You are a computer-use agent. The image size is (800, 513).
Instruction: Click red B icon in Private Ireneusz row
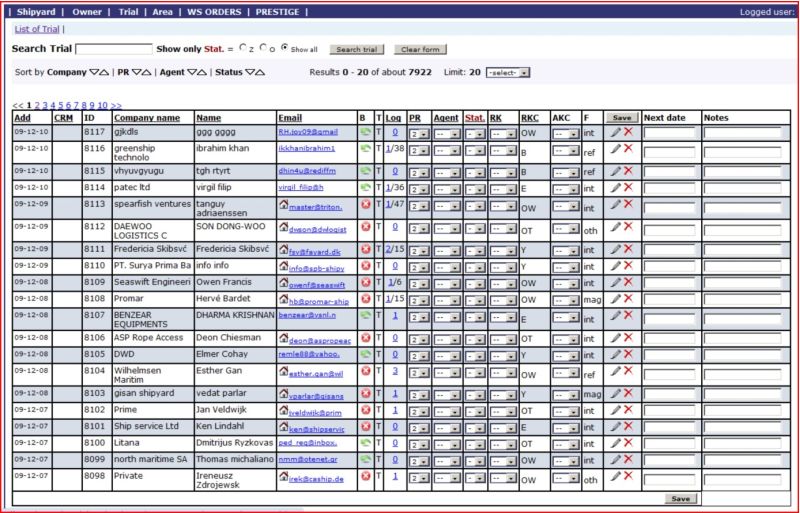point(365,476)
